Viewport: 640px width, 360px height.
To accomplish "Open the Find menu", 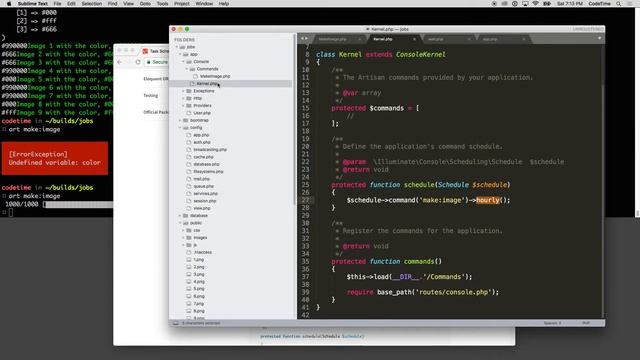I will (112, 4).
